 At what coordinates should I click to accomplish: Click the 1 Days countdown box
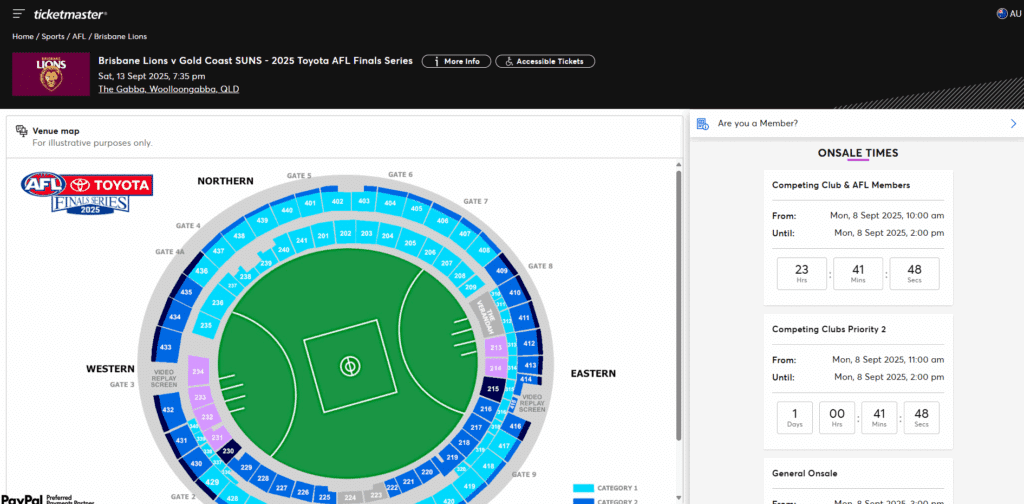[795, 417]
